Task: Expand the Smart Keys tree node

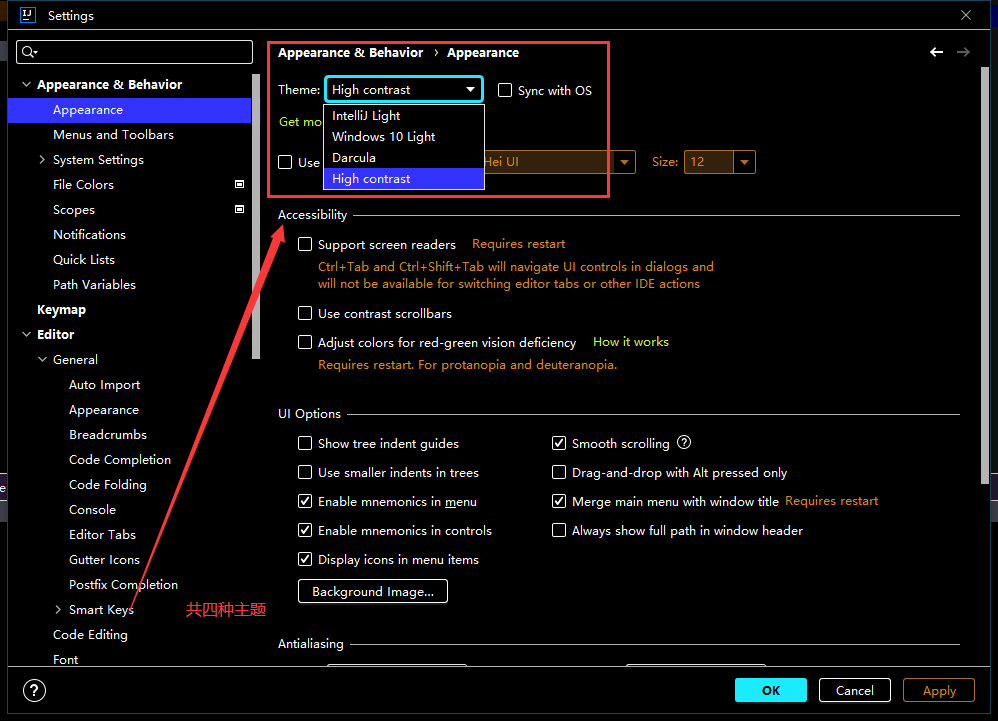Action: [58, 610]
